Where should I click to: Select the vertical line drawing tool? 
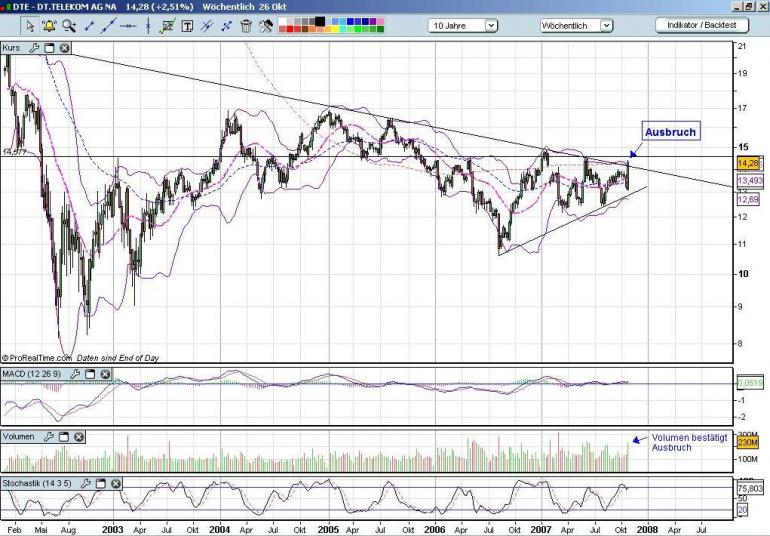[x=148, y=26]
